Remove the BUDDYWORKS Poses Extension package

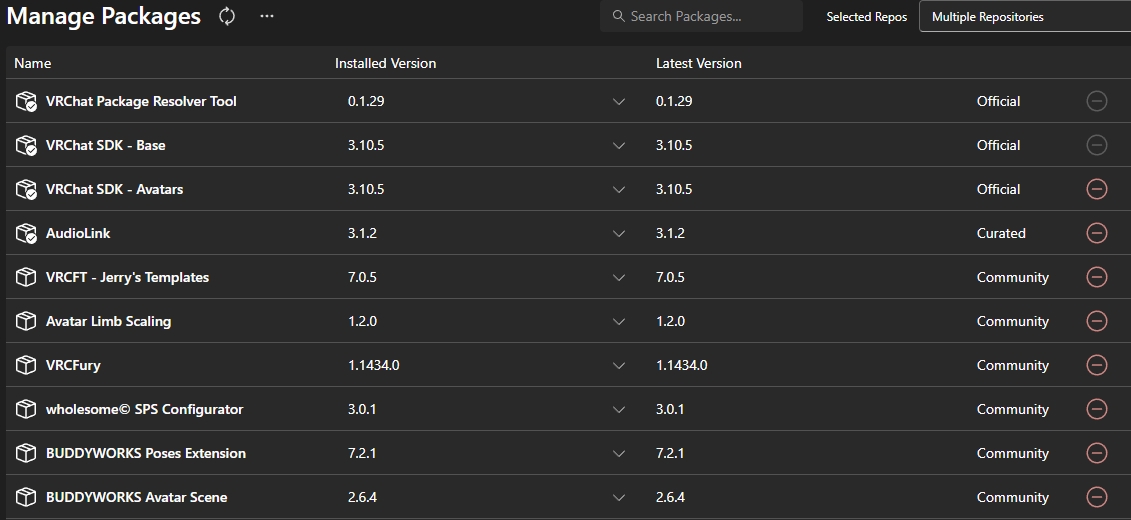coord(1096,453)
